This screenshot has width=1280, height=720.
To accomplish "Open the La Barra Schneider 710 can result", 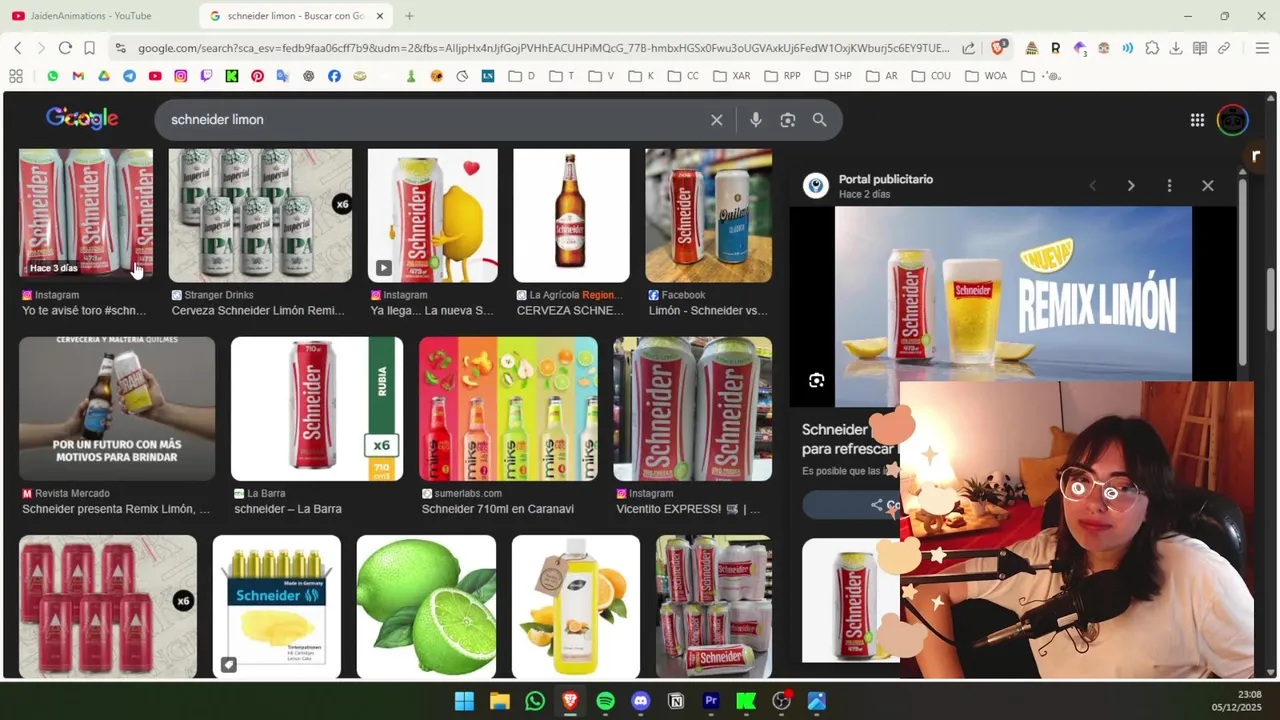I will (317, 409).
